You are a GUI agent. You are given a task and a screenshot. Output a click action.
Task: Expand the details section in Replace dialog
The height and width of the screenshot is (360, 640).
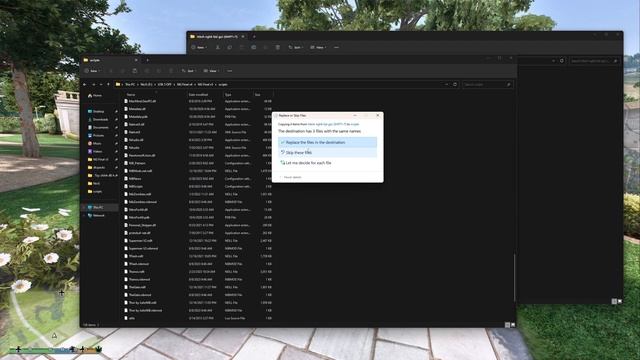point(291,177)
